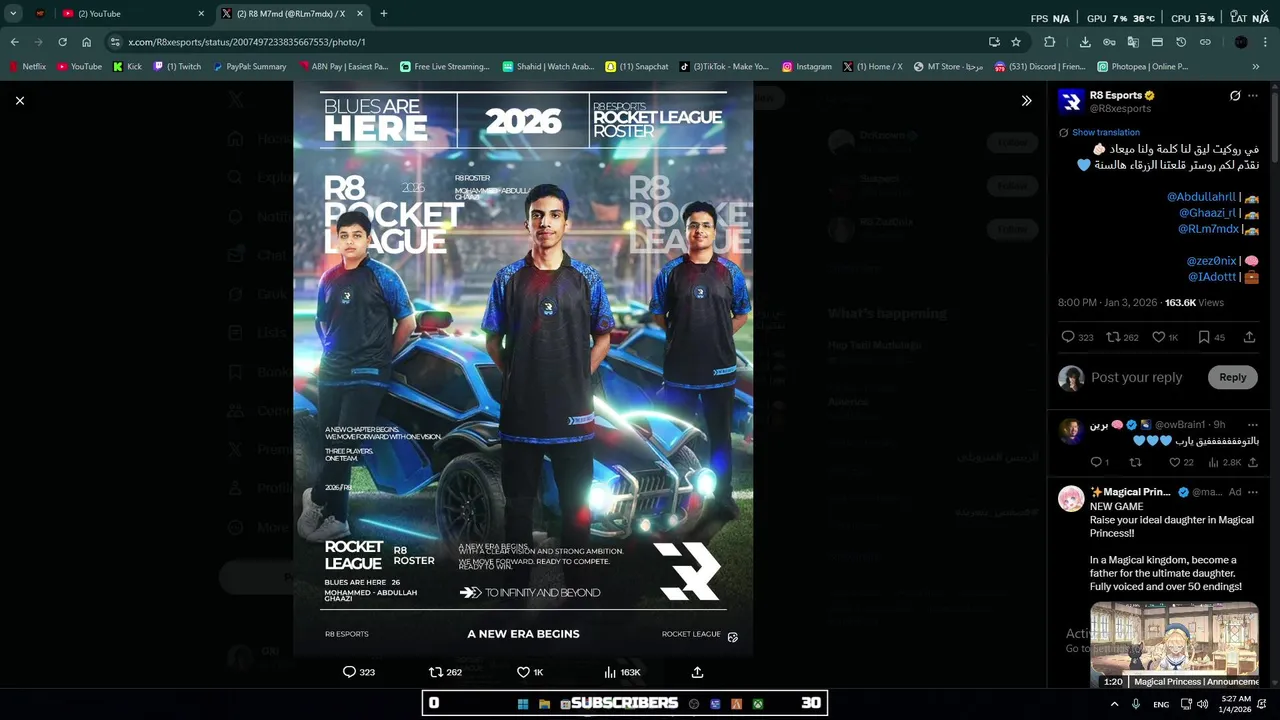Open the R8 Esports profile avatar
The width and height of the screenshot is (1280, 720).
[x=1071, y=102]
